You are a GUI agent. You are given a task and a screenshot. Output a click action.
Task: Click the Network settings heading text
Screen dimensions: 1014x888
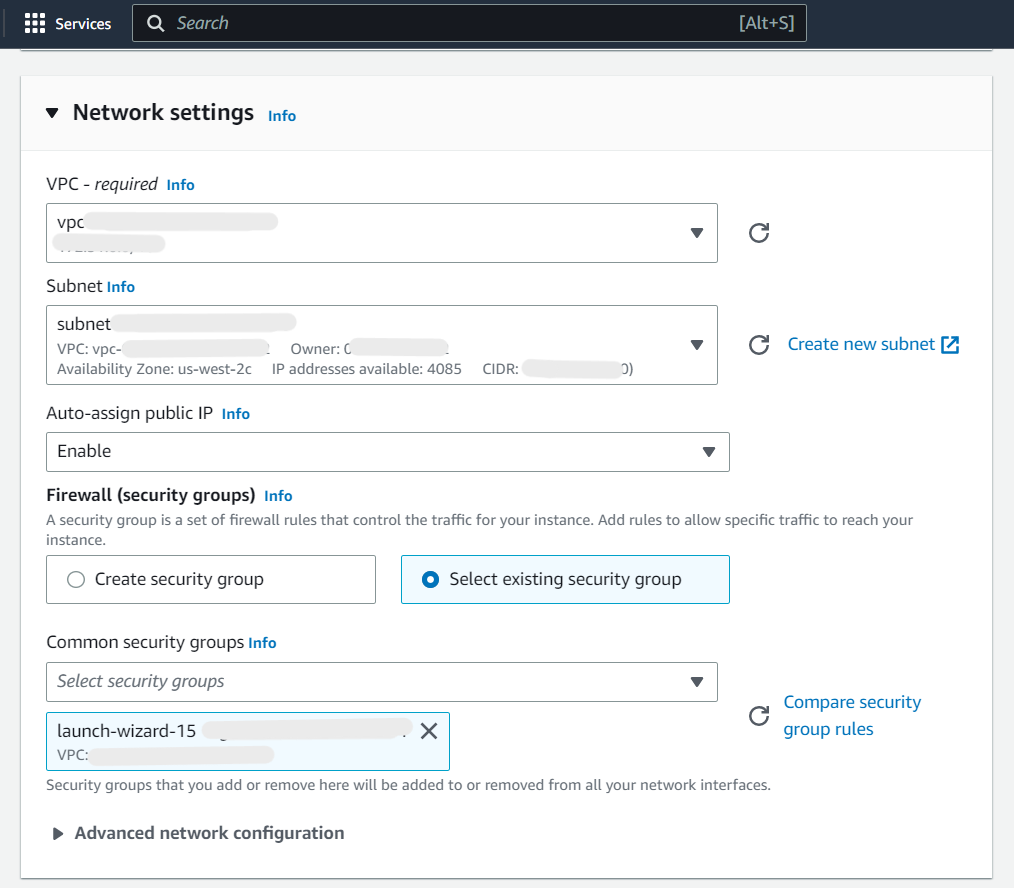(x=163, y=113)
